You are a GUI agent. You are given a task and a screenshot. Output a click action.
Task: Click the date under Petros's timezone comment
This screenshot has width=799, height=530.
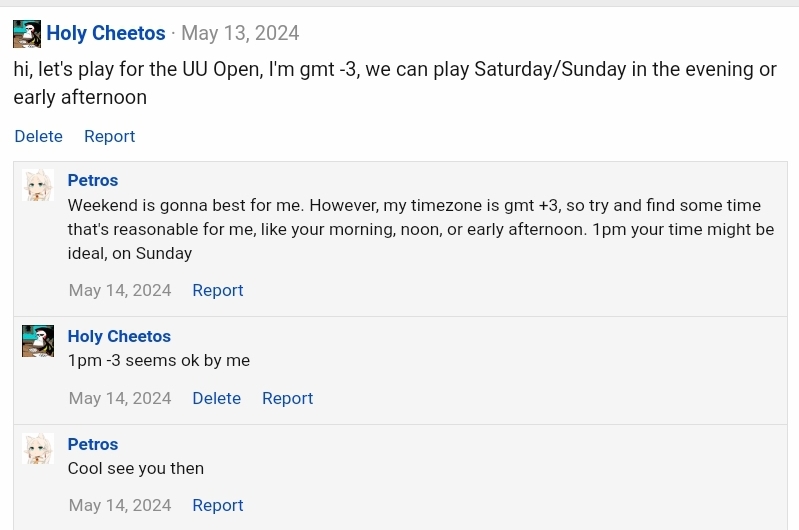click(120, 290)
